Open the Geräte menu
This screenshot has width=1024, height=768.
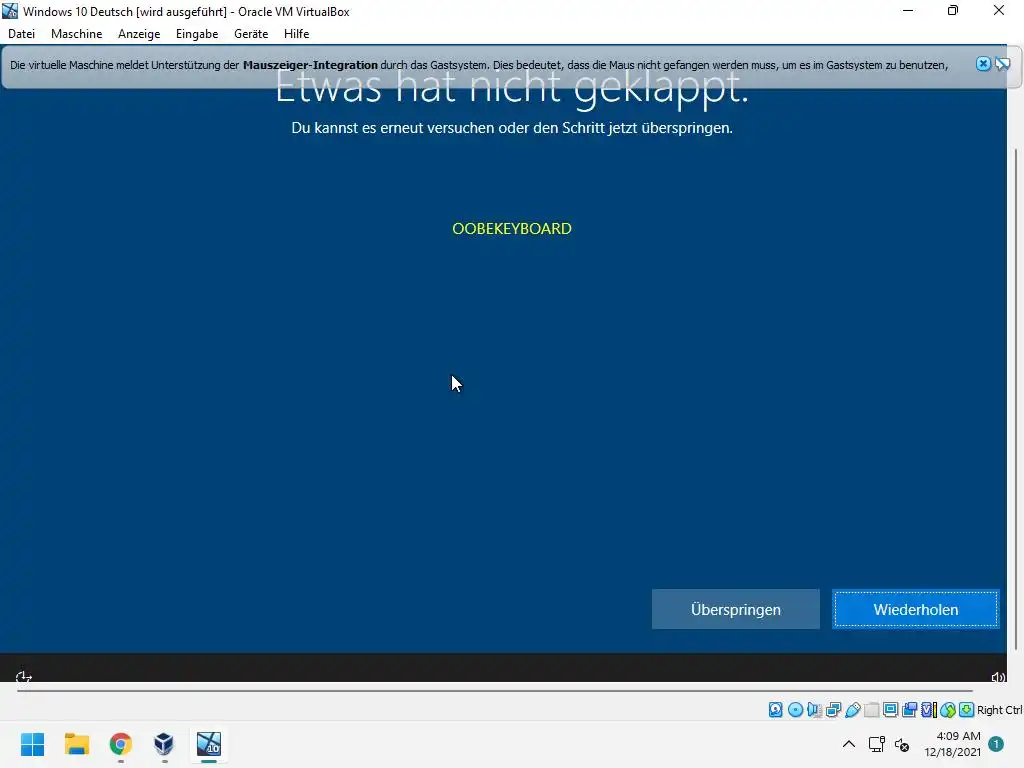tap(251, 34)
